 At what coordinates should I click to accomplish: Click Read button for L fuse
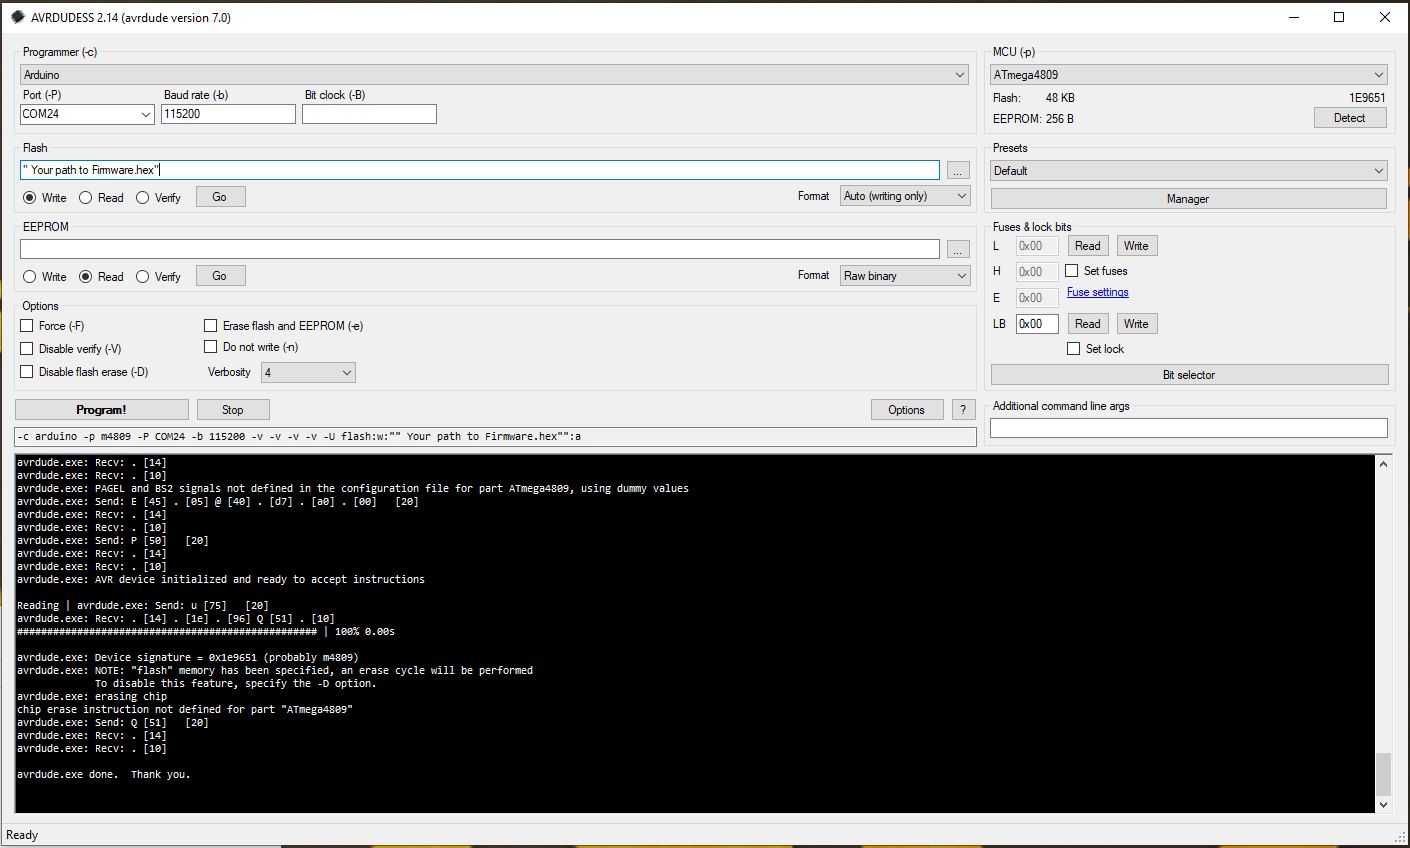[1088, 246]
